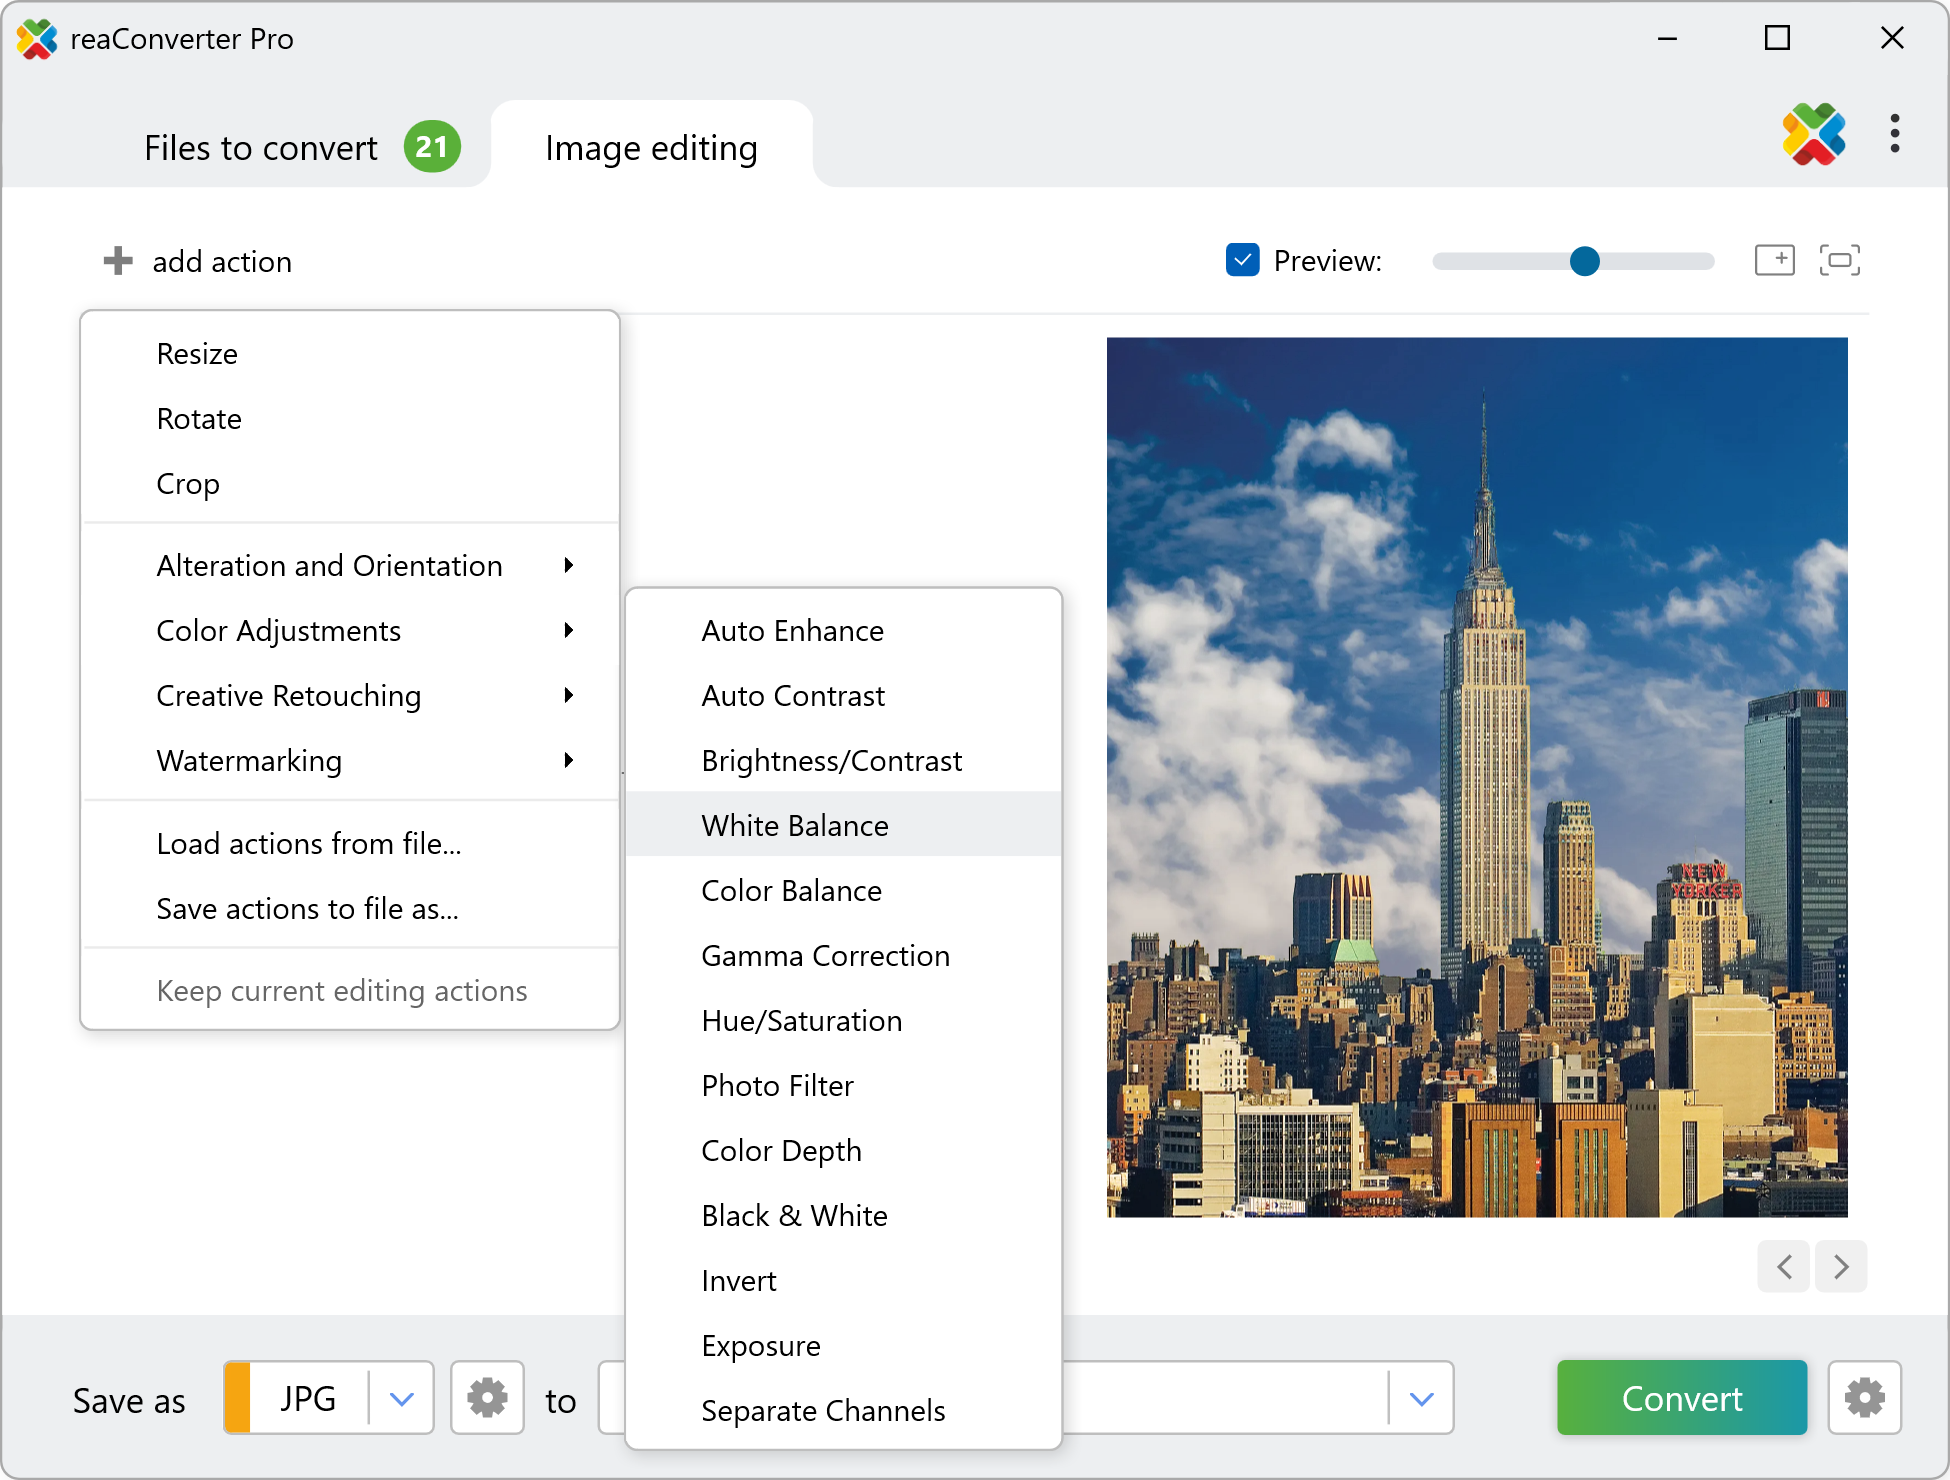Image resolution: width=1950 pixels, height=1480 pixels.
Task: Switch to Files to convert tab
Action: coord(262,148)
